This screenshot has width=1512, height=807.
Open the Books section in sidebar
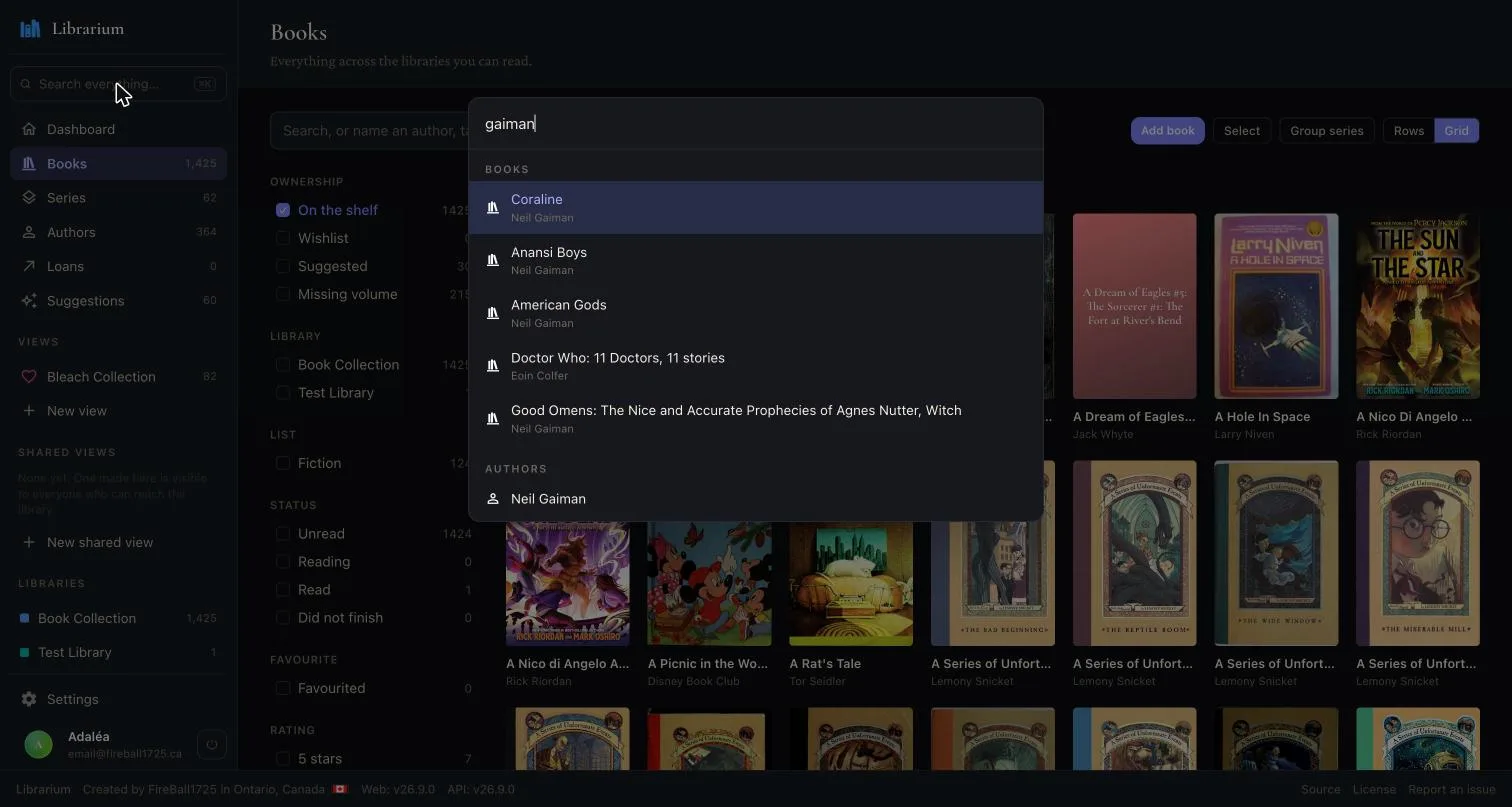click(x=118, y=164)
